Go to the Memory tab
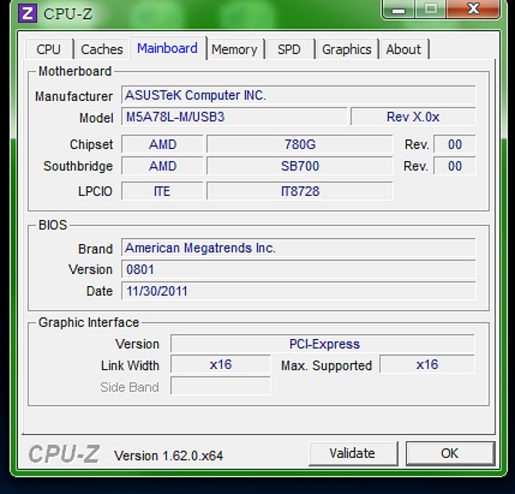The image size is (515, 494). click(x=235, y=49)
